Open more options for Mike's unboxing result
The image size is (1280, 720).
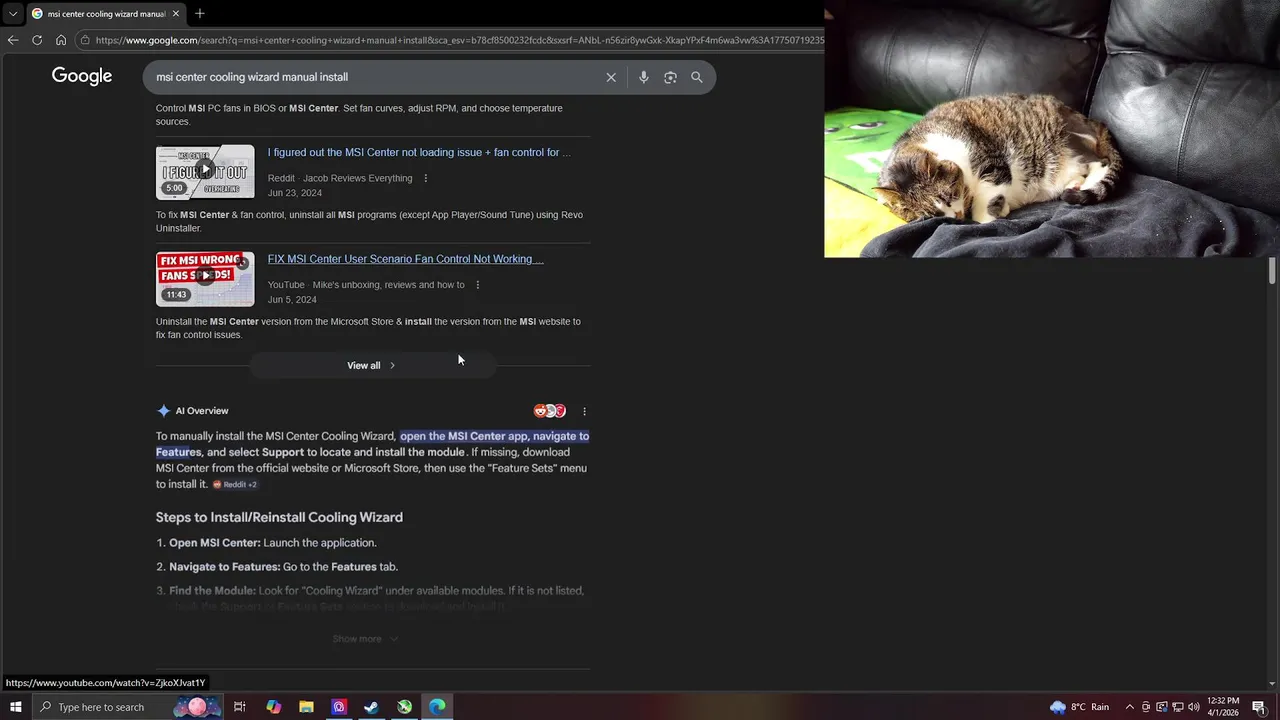tap(477, 285)
